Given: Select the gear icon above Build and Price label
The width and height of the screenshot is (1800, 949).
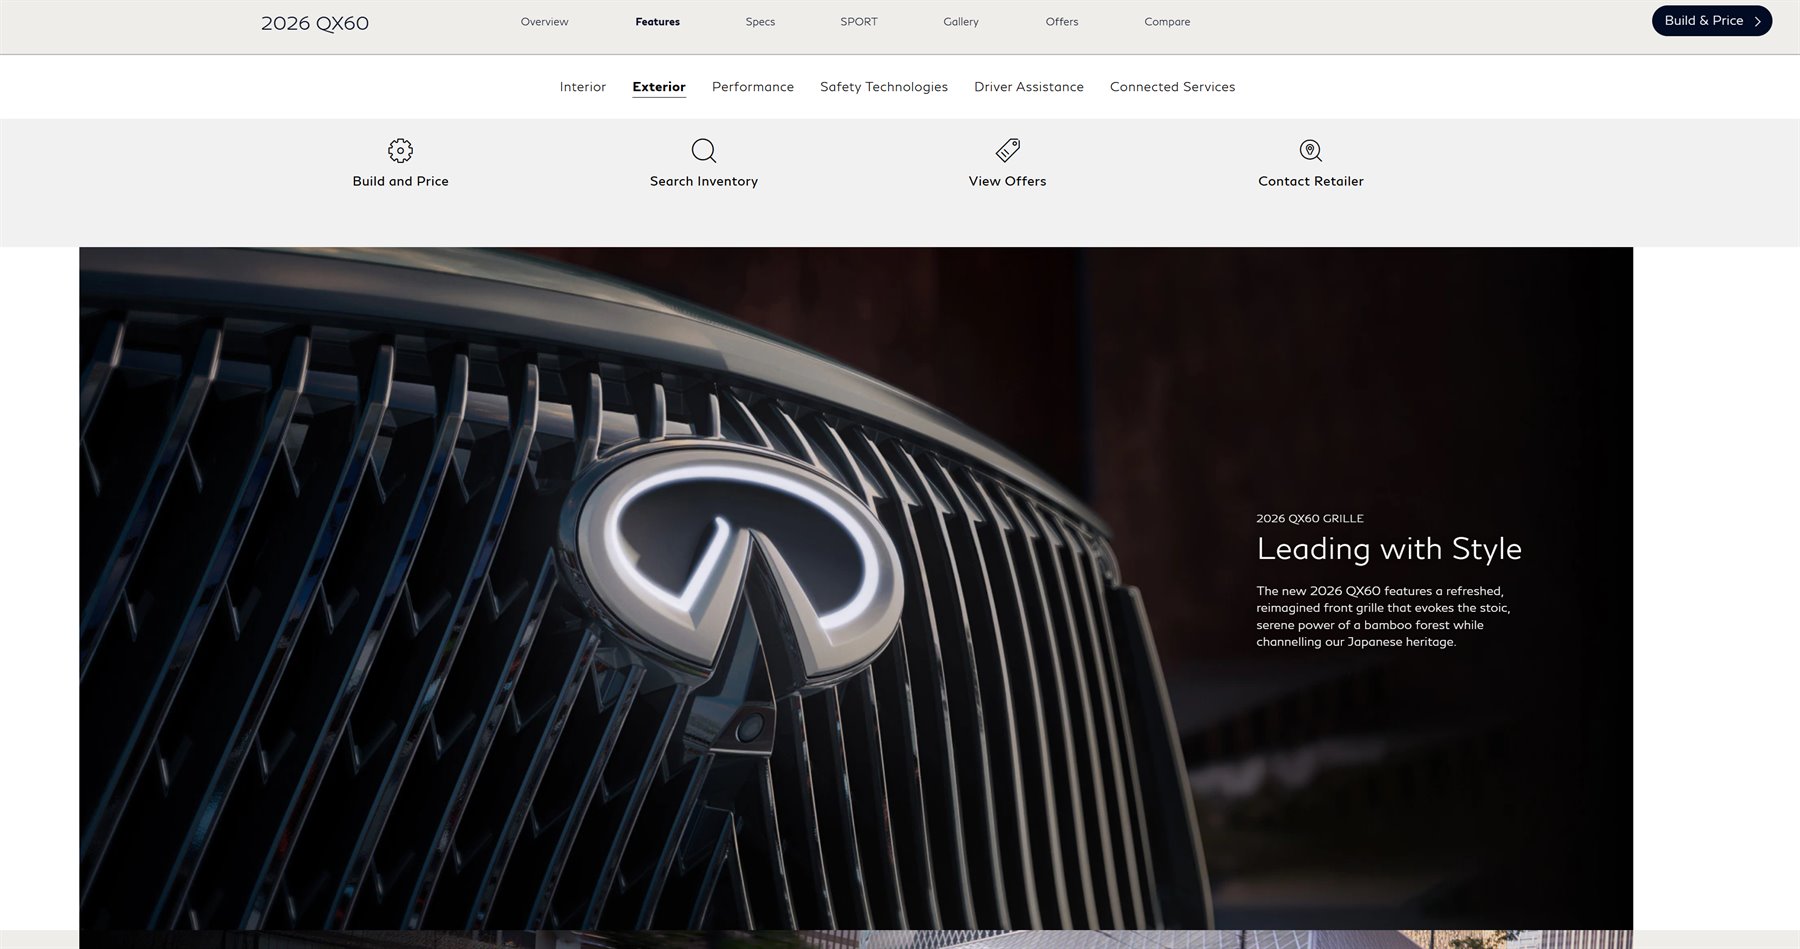Looking at the screenshot, I should (400, 150).
